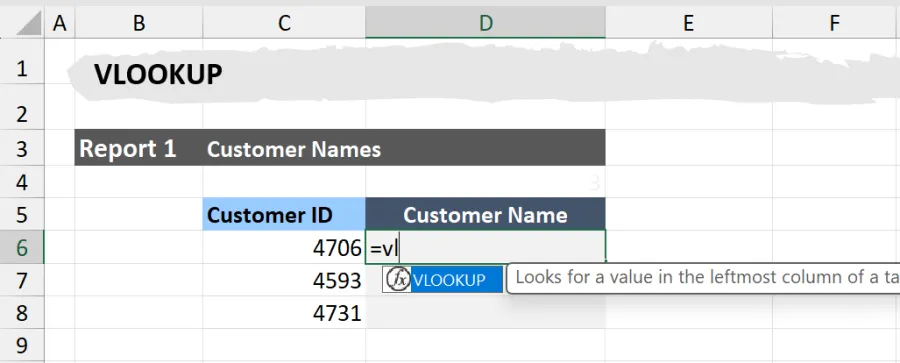Select column C header
This screenshot has width=900, height=363.
(284, 23)
